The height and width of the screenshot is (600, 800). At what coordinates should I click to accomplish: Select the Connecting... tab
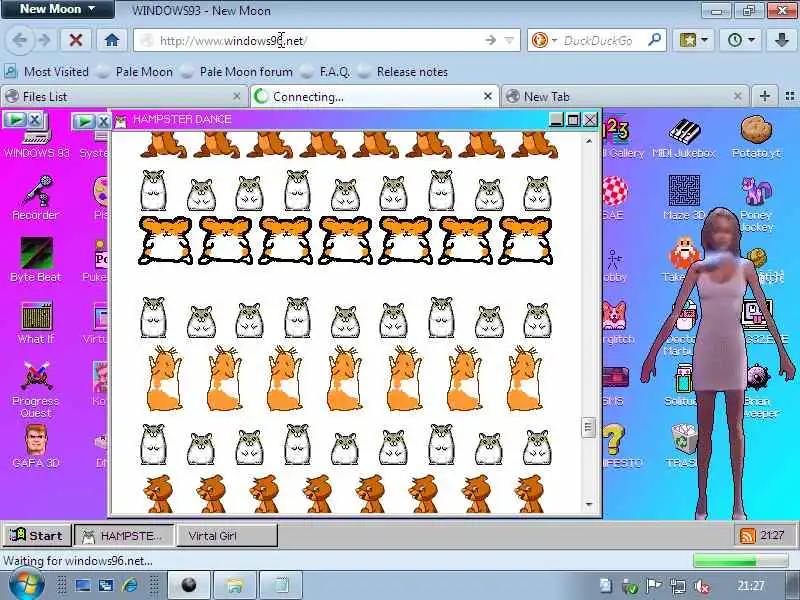pyautogui.click(x=375, y=96)
